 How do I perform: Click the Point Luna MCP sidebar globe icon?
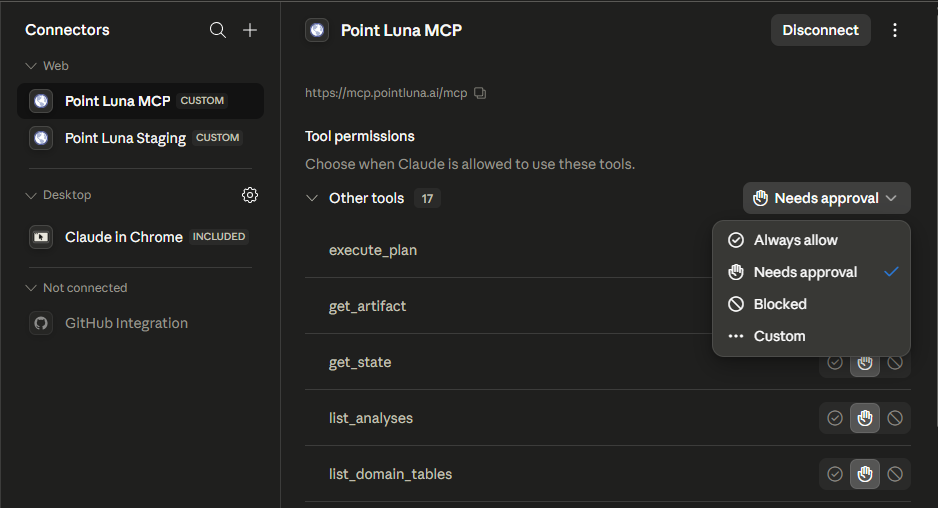[x=41, y=101]
